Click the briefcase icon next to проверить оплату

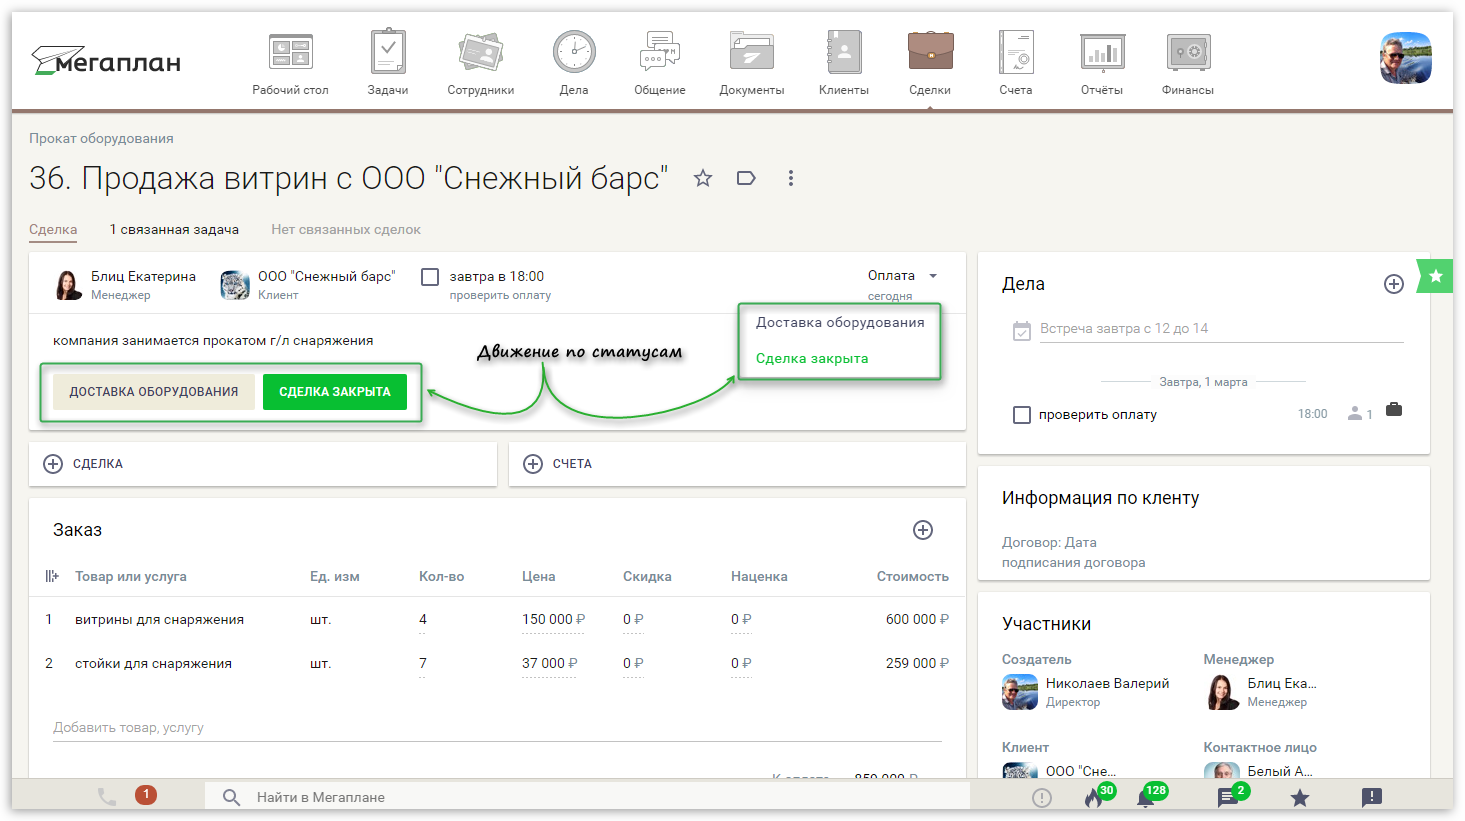(x=1394, y=409)
